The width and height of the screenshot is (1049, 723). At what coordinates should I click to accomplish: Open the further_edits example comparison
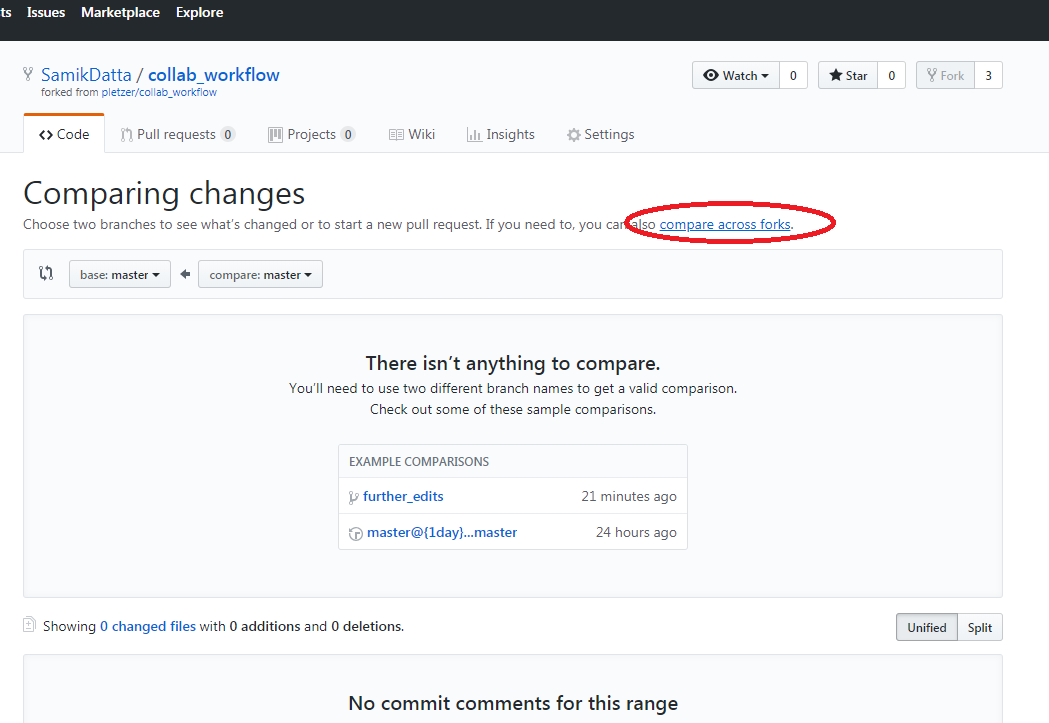[x=403, y=496]
